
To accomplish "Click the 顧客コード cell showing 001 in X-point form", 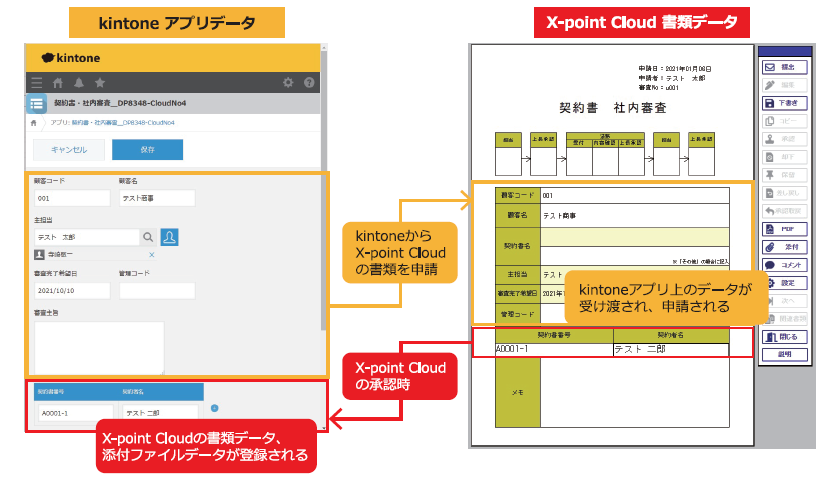I will tap(634, 196).
